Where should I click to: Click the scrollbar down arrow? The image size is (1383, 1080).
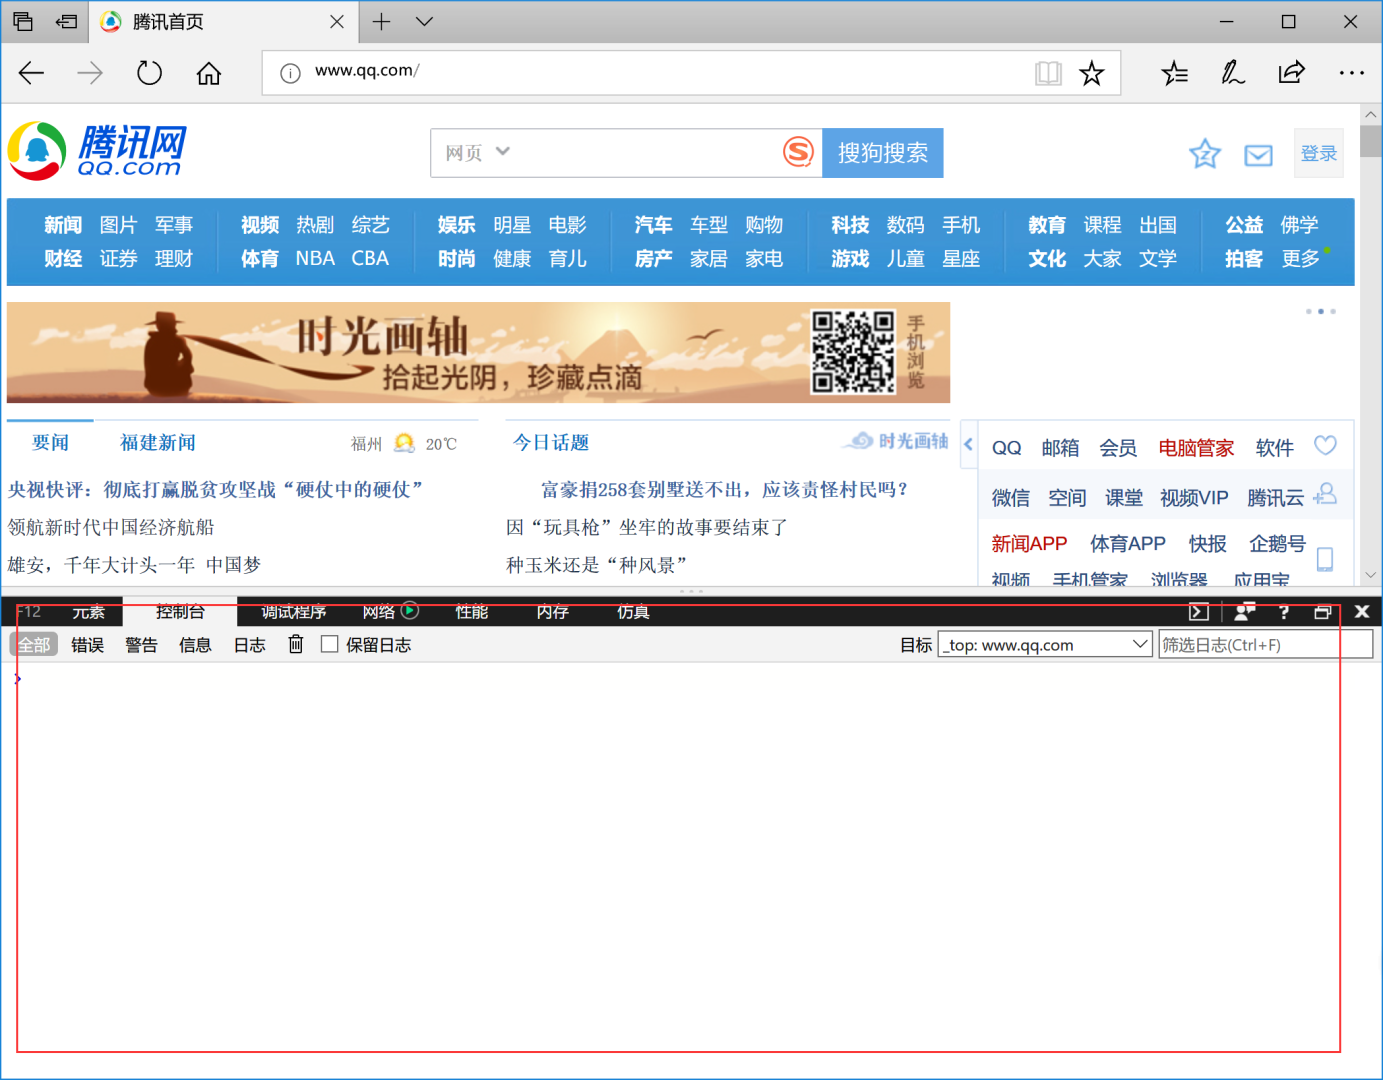1370,575
